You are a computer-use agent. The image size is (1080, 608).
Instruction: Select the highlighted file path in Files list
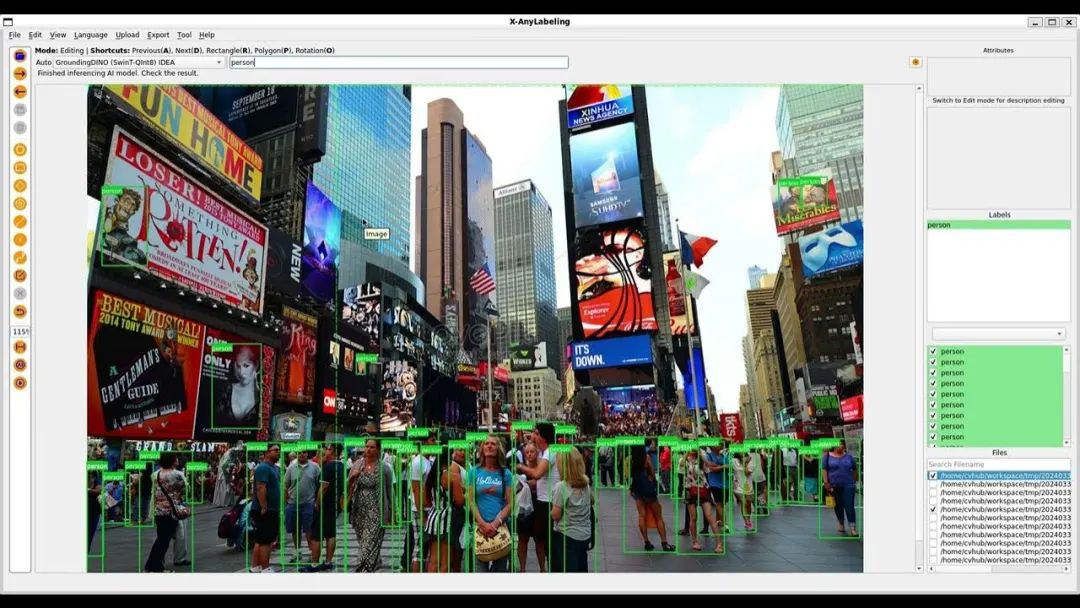[x=1005, y=475]
